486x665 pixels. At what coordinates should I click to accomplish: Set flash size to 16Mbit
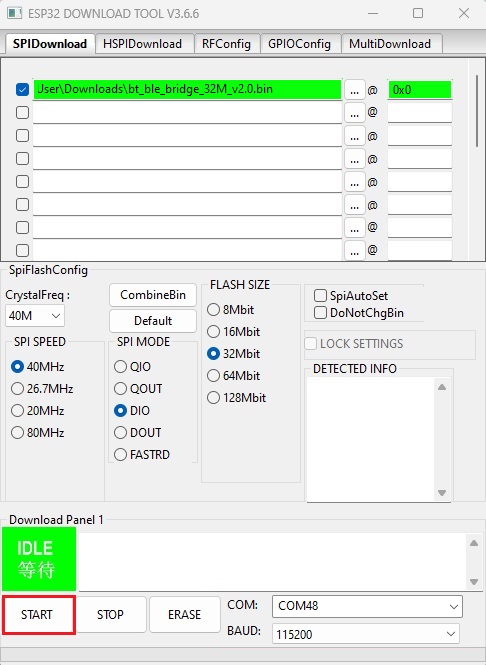coord(233,332)
